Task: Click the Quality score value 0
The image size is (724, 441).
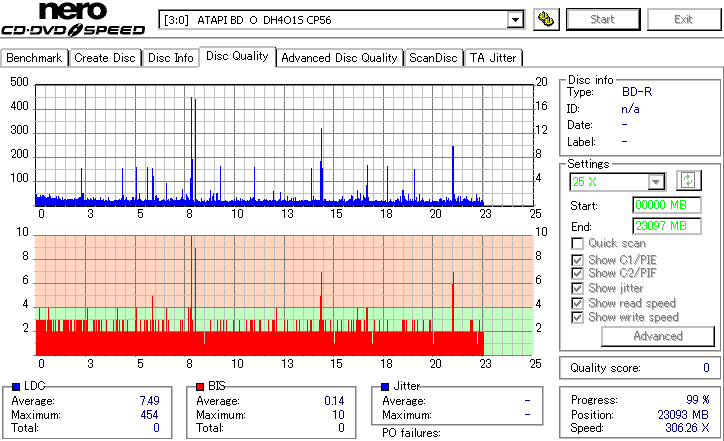Action: pos(706,368)
